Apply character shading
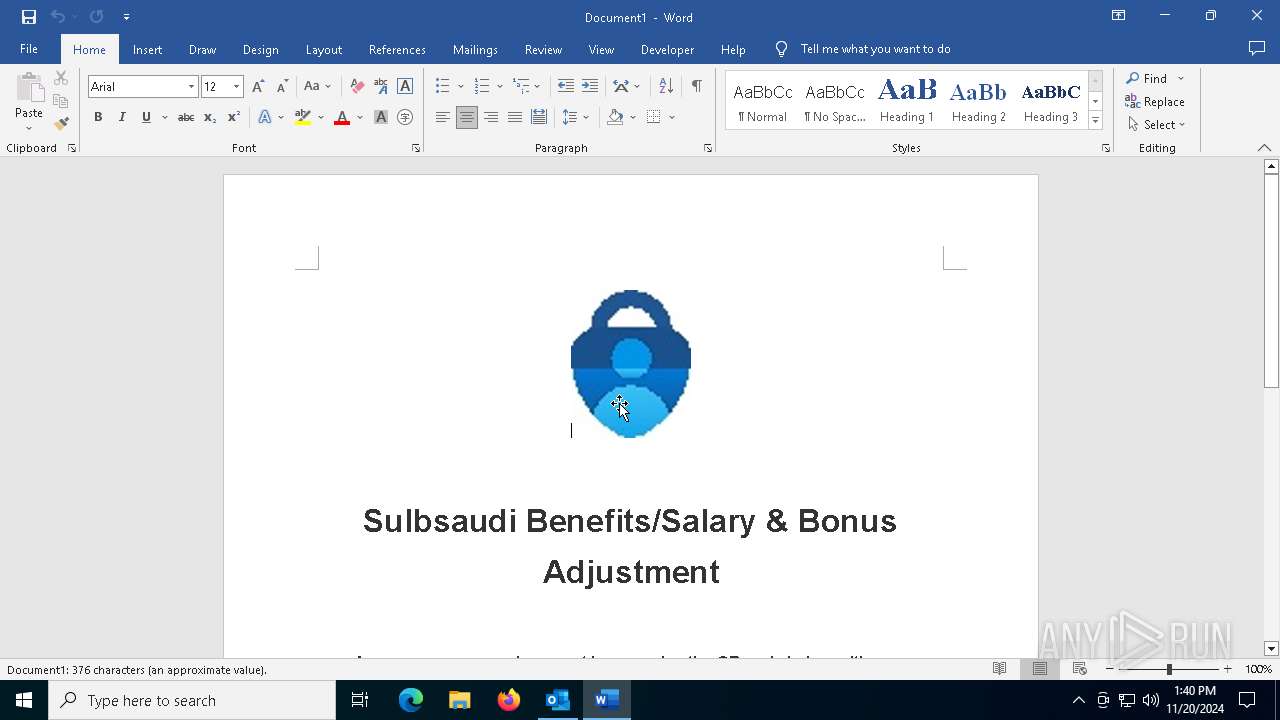The height and width of the screenshot is (720, 1280). tap(381, 117)
